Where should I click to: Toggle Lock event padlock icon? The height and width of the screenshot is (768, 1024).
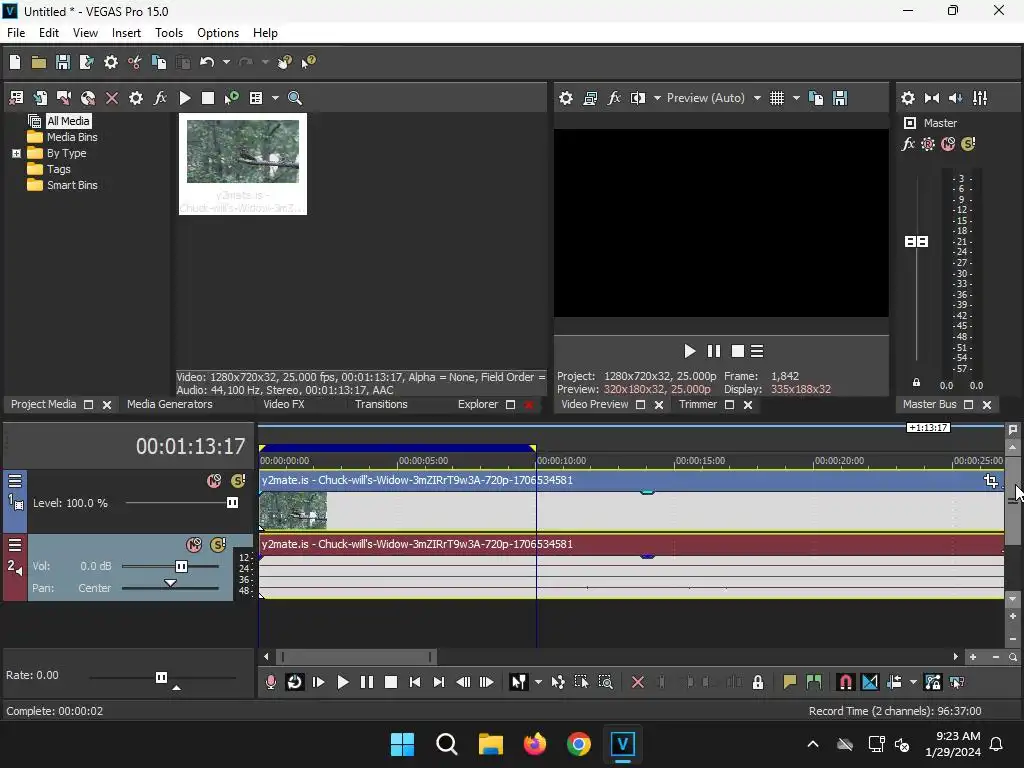[x=758, y=682]
